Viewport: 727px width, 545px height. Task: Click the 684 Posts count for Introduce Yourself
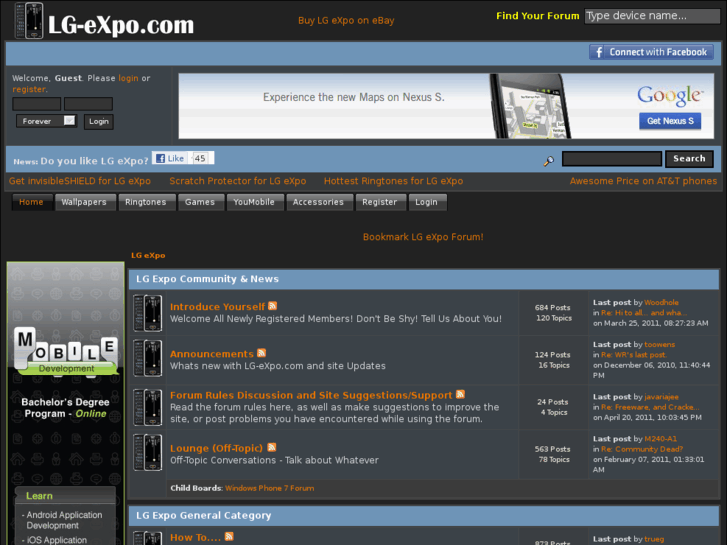pos(552,308)
